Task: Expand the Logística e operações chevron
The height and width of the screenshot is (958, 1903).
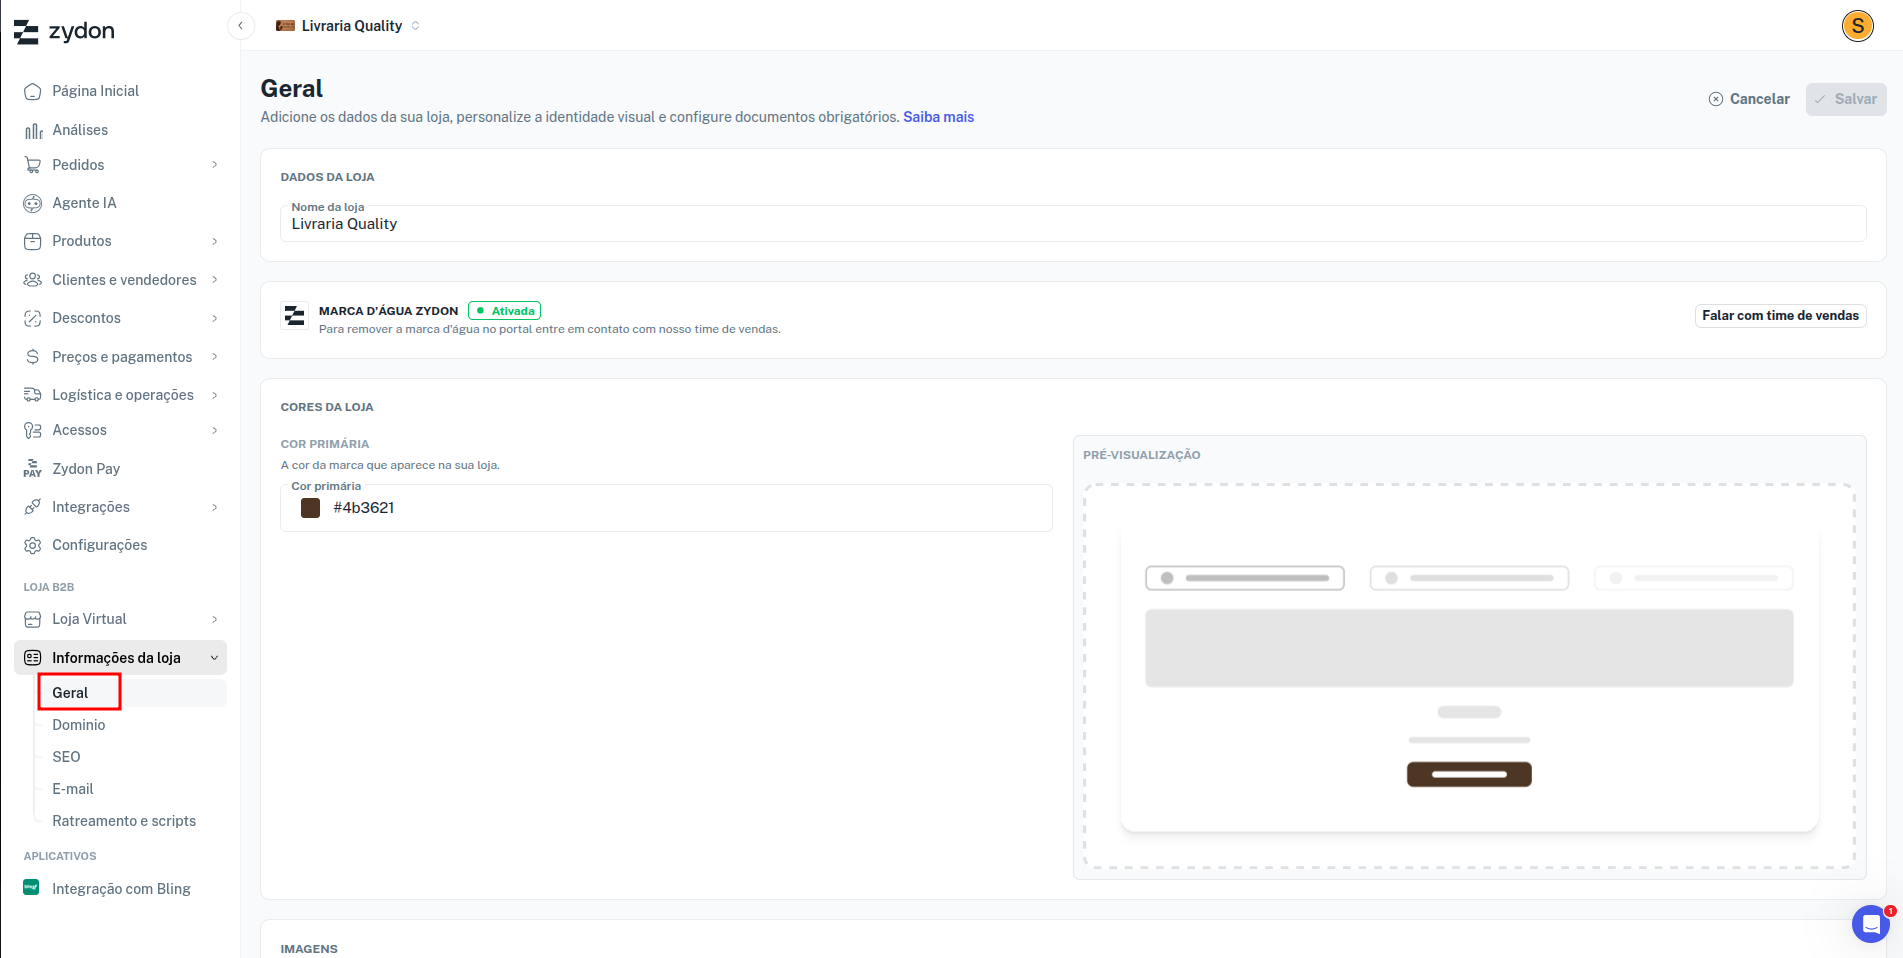Action: [x=214, y=395]
